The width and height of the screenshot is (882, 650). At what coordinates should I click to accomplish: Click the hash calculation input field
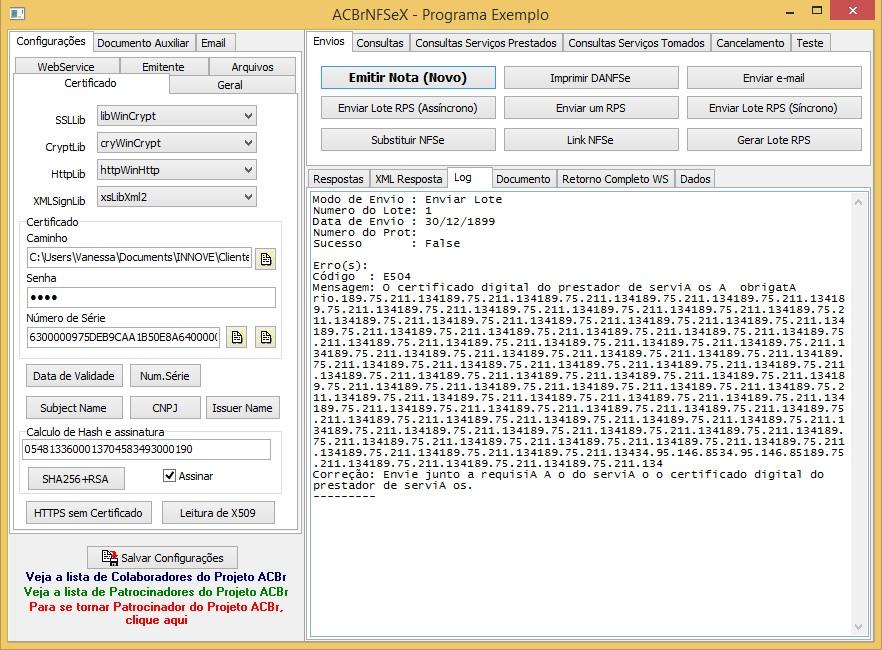point(146,449)
